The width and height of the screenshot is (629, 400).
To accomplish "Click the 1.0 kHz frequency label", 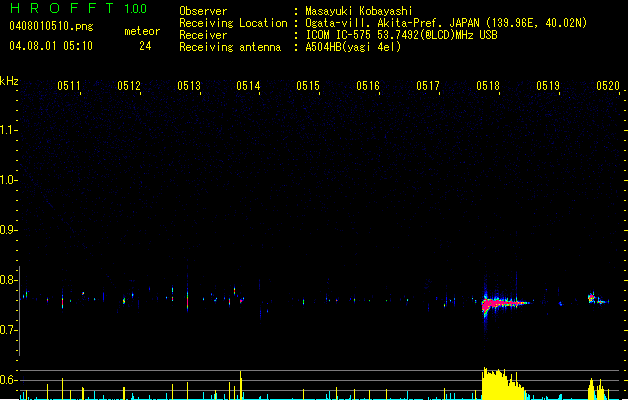I will 8,180.
